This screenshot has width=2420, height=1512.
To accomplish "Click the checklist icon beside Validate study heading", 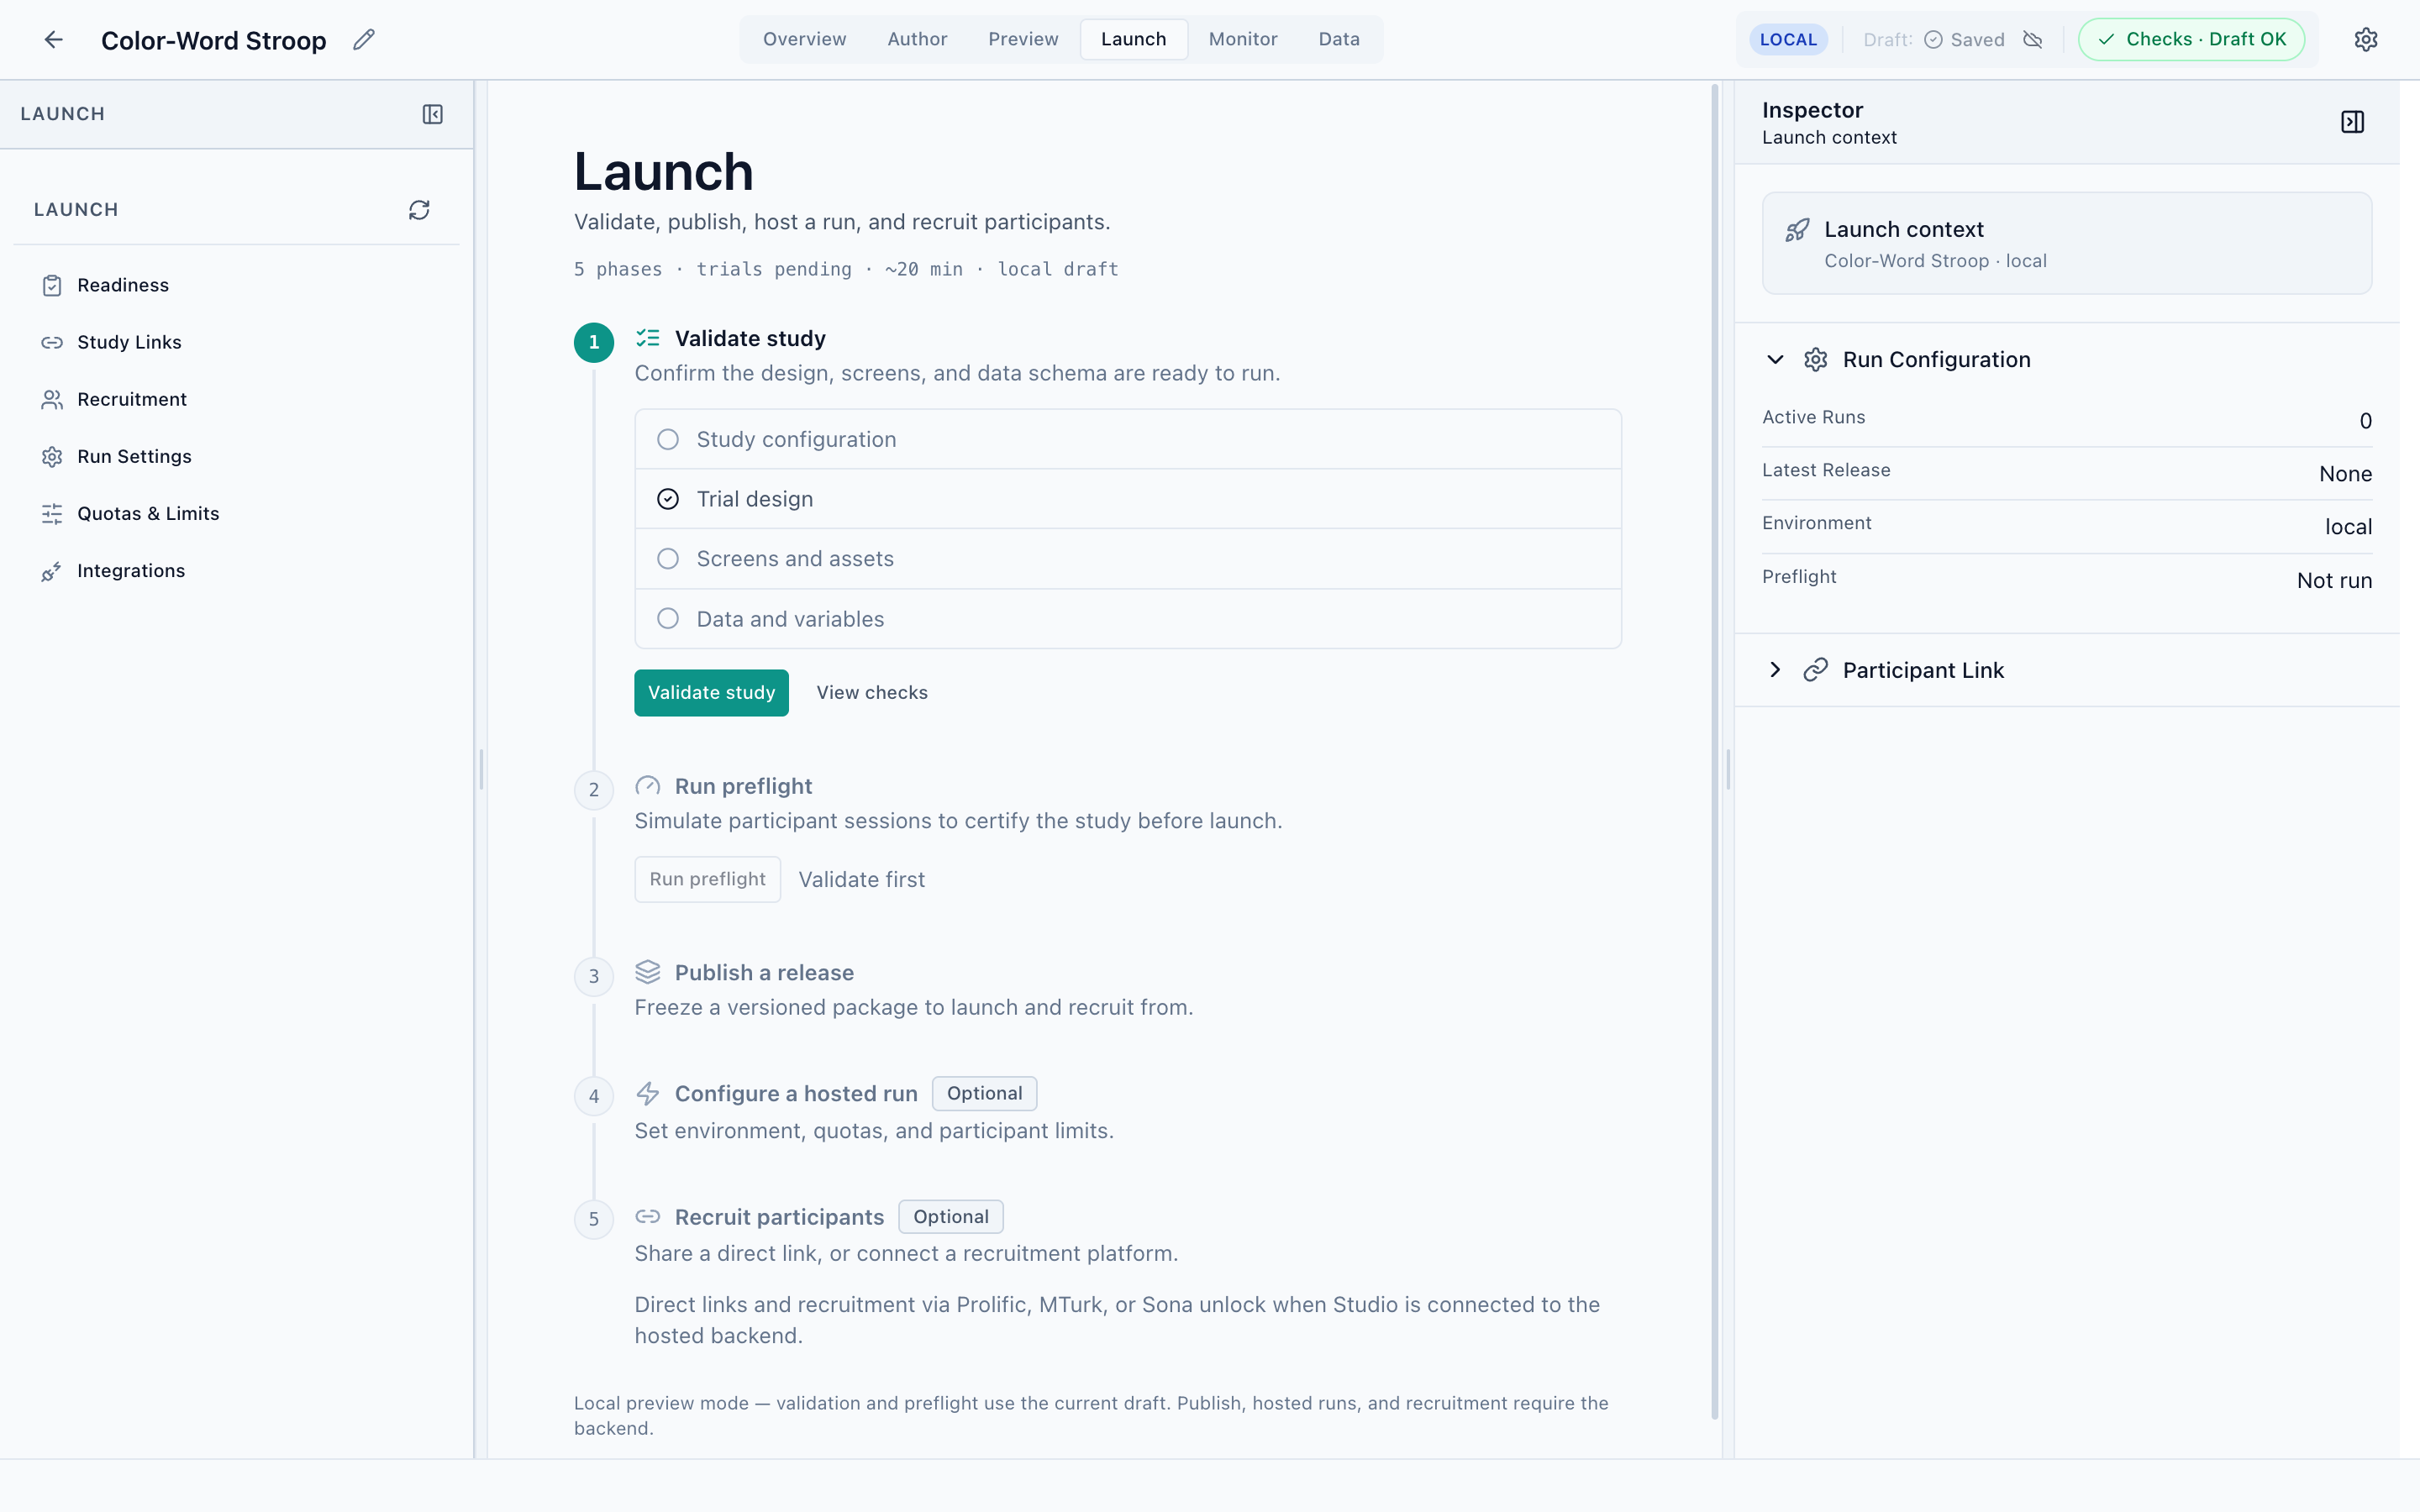I will pos(648,338).
